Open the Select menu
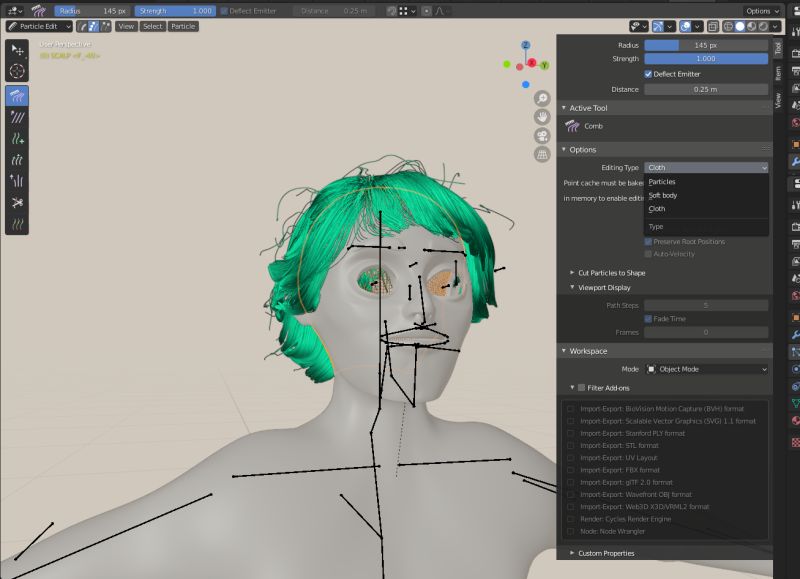 click(x=152, y=27)
